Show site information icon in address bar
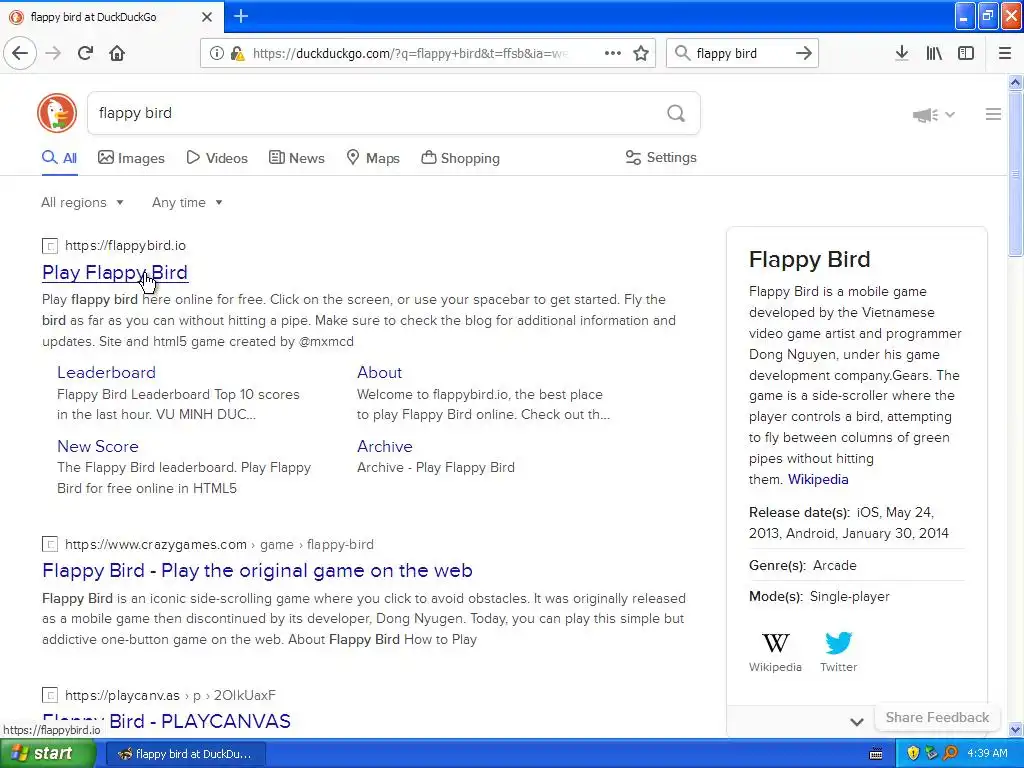This screenshot has height=768, width=1024. (x=216, y=54)
